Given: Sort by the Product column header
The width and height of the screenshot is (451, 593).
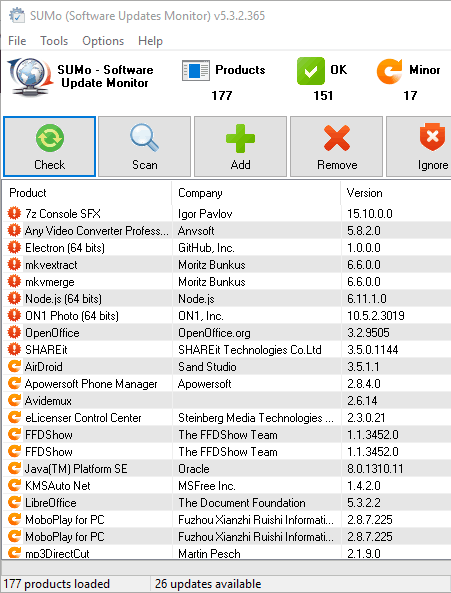Looking at the screenshot, I should pyautogui.click(x=87, y=193).
